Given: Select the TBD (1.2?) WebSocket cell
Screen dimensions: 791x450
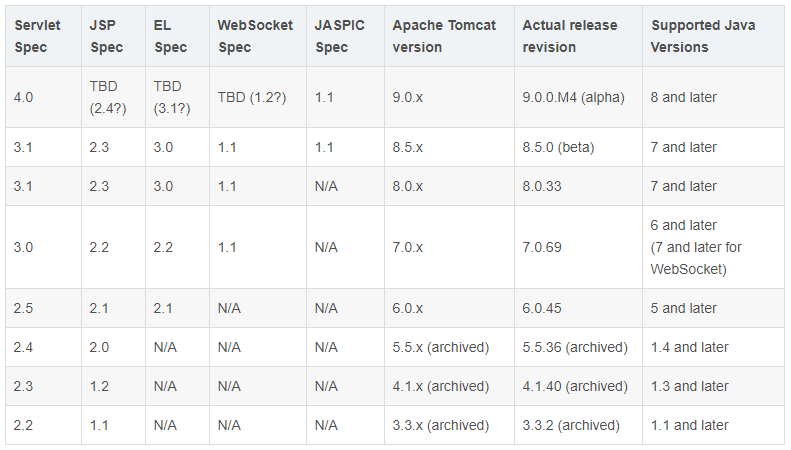Looking at the screenshot, I should click(254, 97).
